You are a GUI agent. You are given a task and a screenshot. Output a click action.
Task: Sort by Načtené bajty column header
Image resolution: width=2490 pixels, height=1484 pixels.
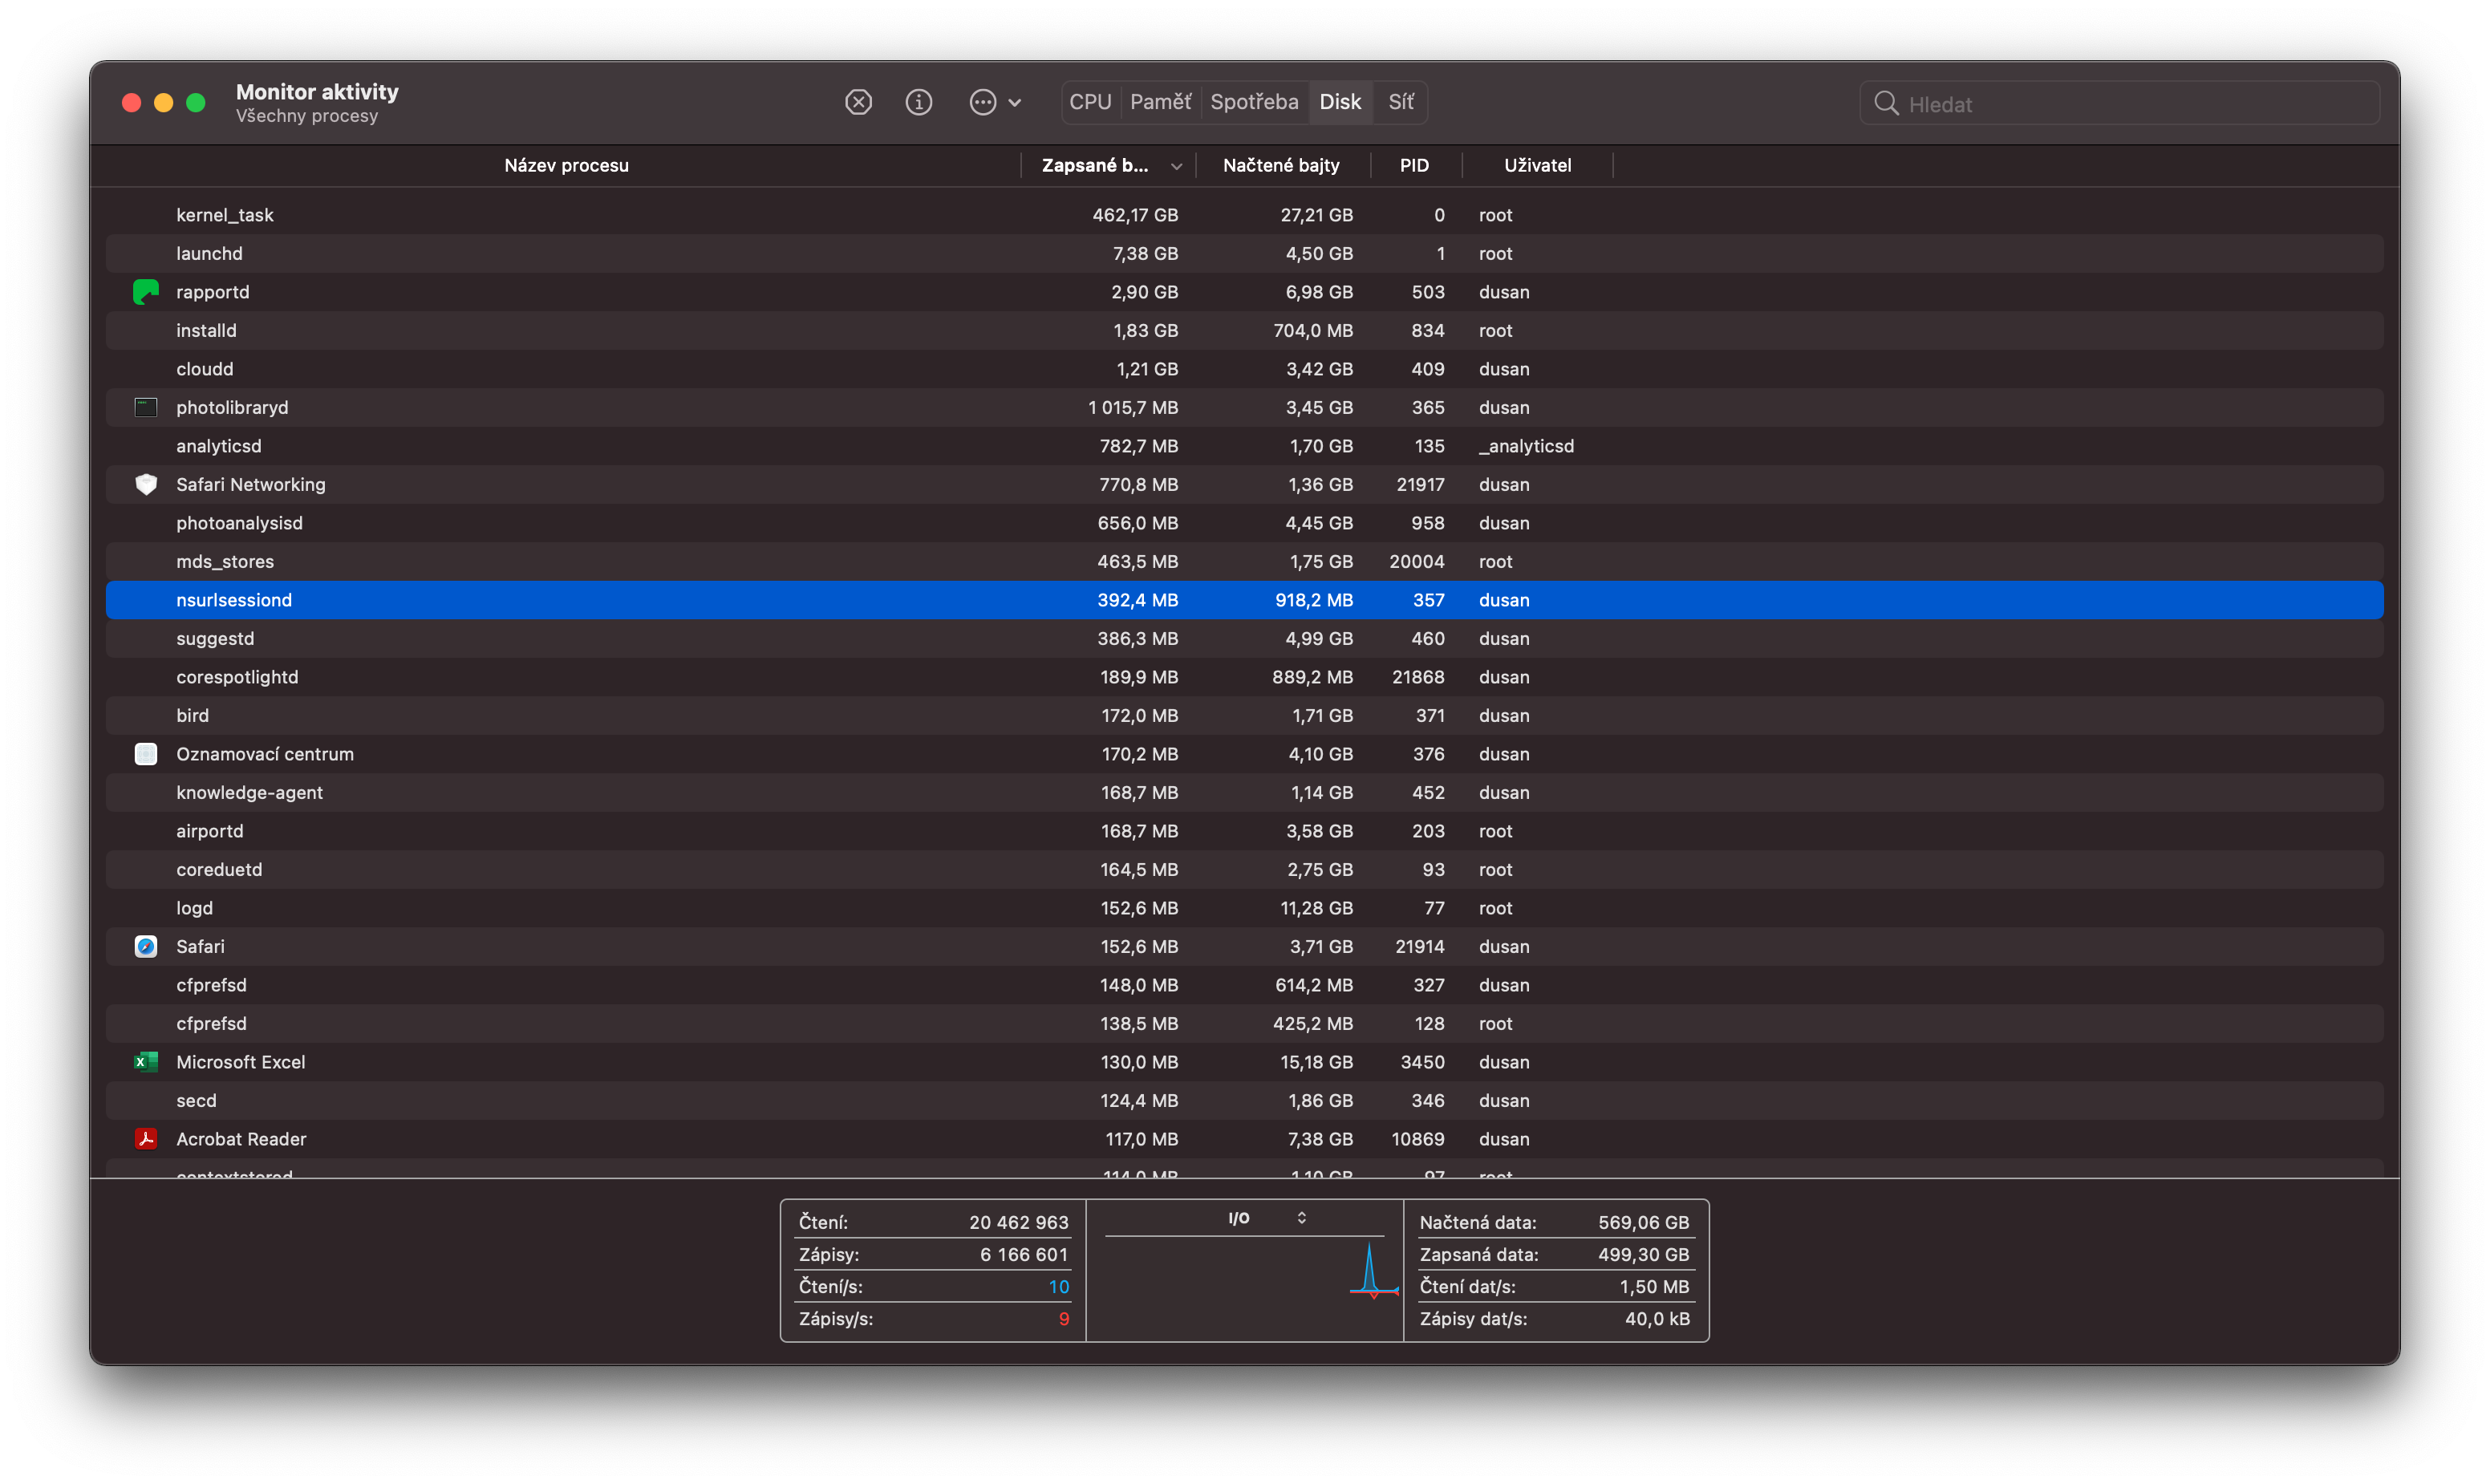click(x=1281, y=166)
